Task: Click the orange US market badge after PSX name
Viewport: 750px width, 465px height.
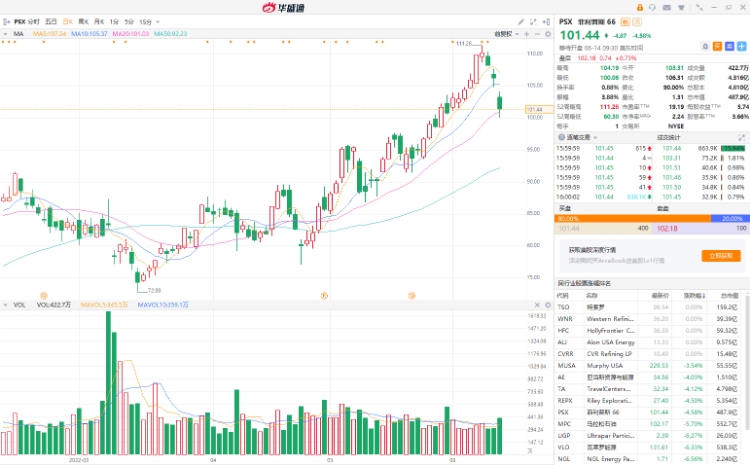Action: point(625,22)
